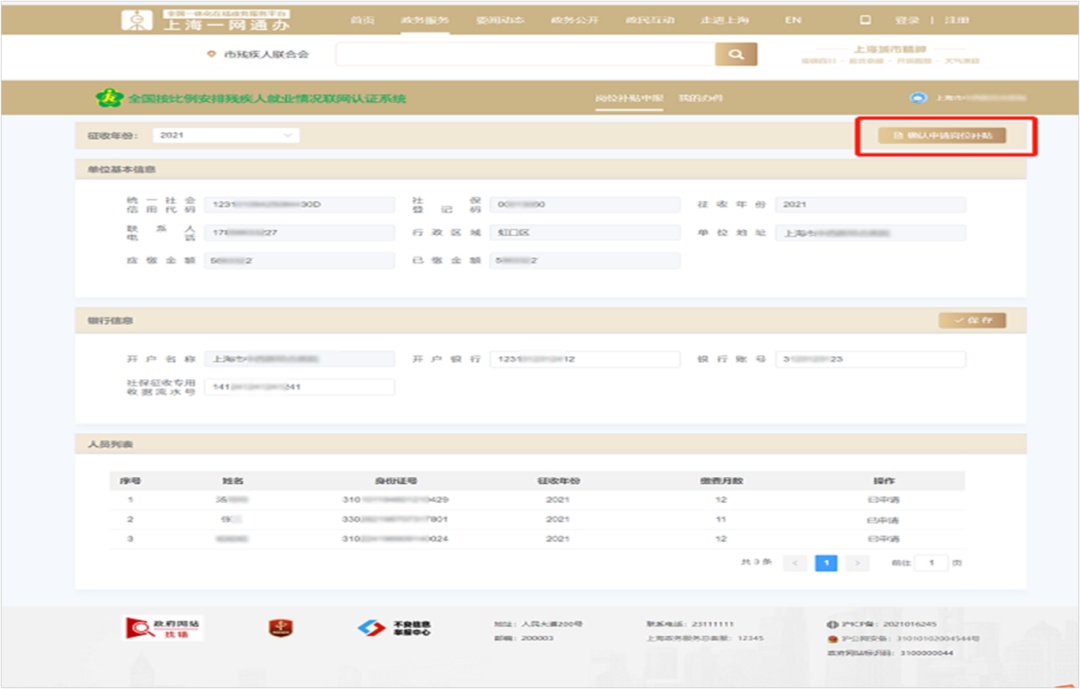This screenshot has height=689, width=1080.
Task: Click the 登录 login link
Action: 907,20
